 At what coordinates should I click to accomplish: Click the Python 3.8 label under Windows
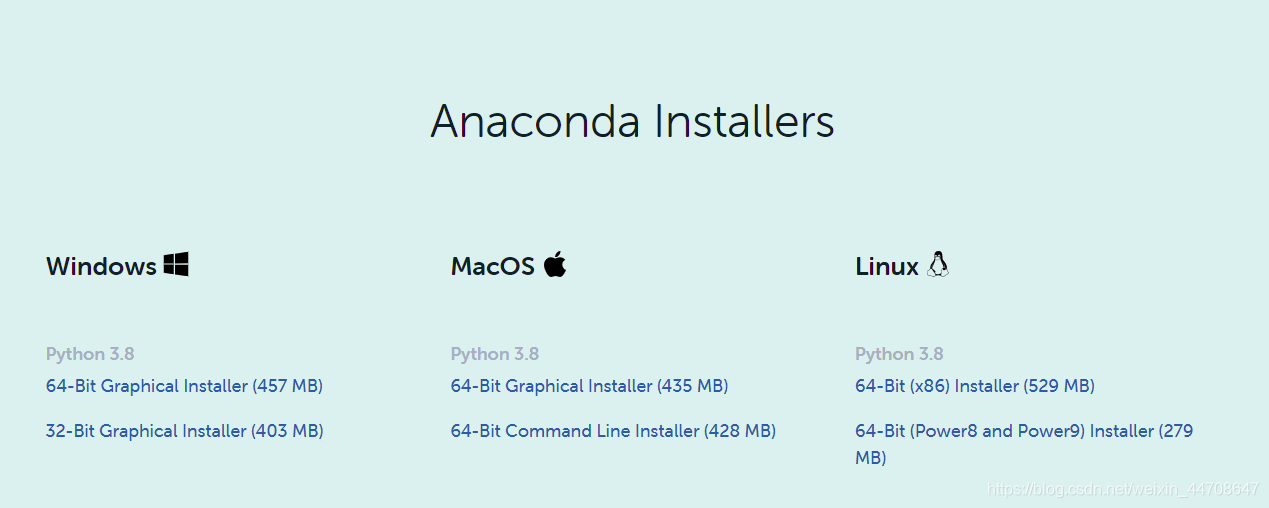[x=90, y=354]
